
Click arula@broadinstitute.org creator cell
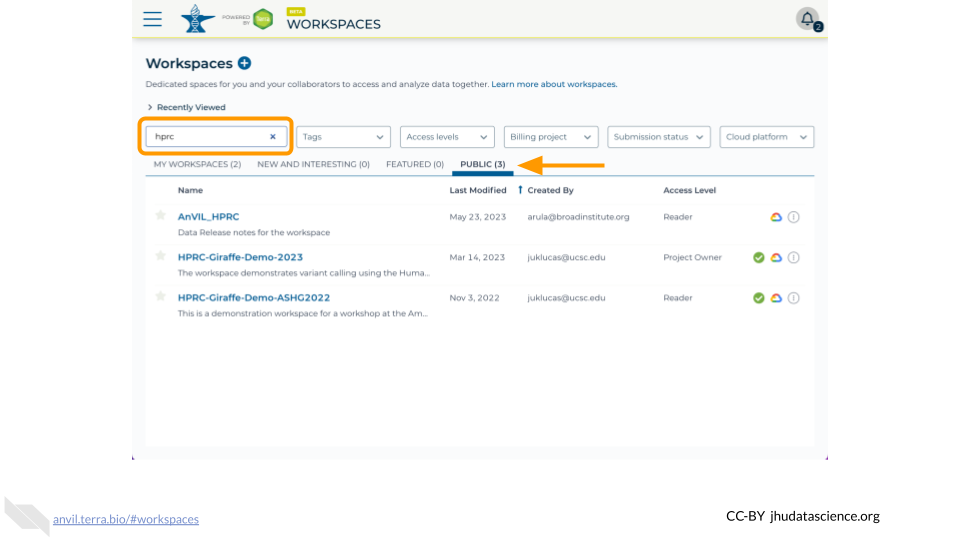pyautogui.click(x=579, y=217)
